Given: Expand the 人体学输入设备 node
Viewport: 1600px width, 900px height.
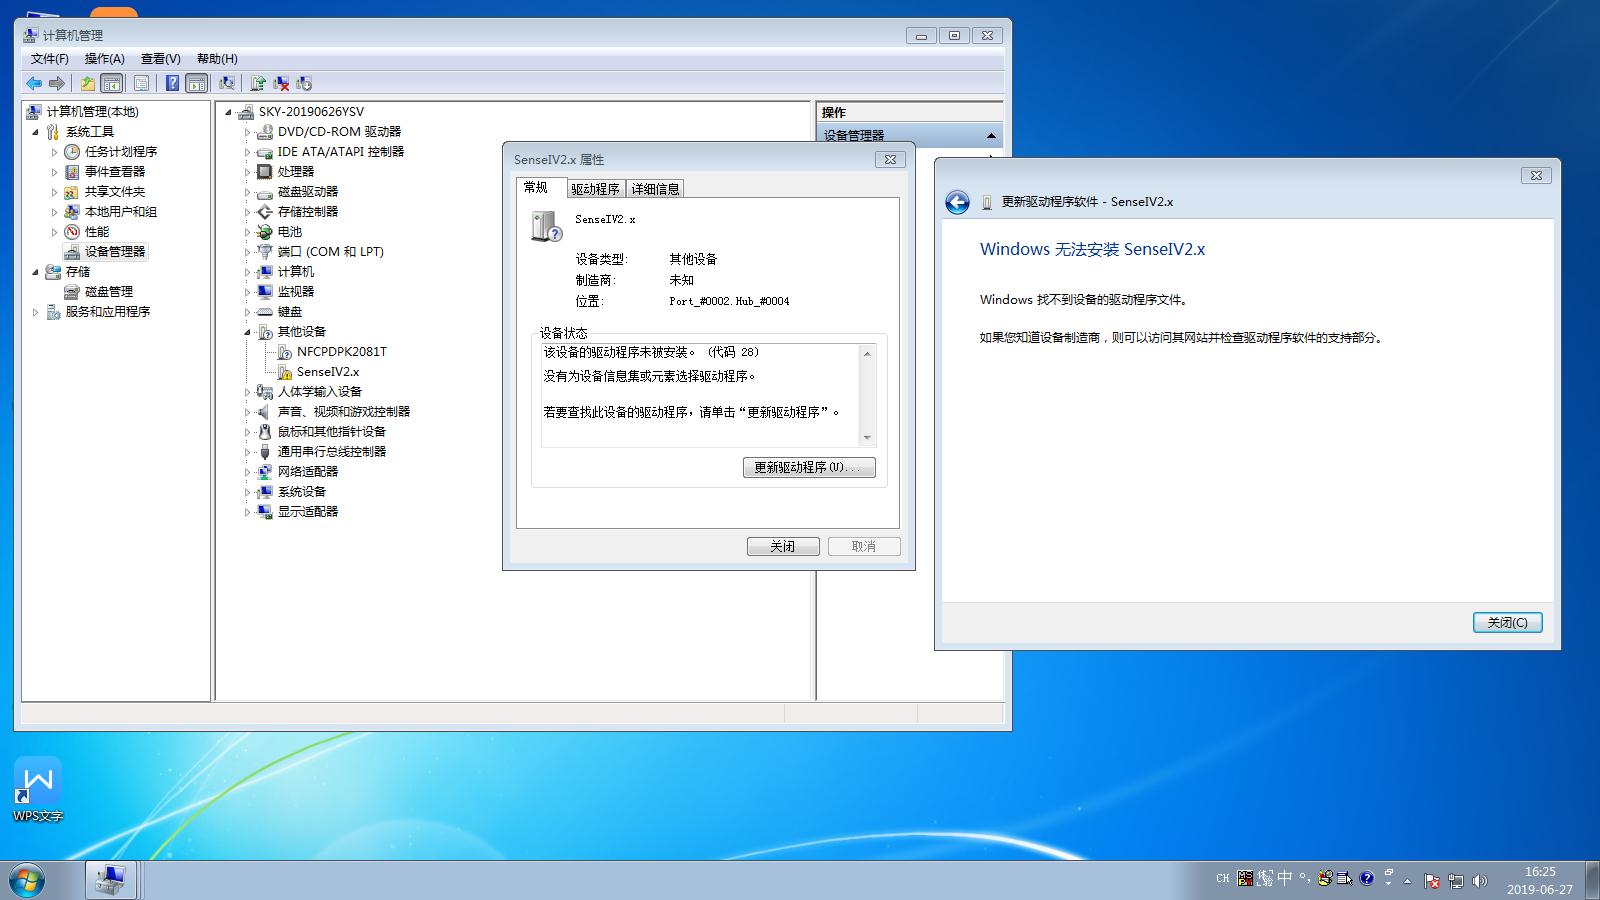Looking at the screenshot, I should click(x=247, y=391).
